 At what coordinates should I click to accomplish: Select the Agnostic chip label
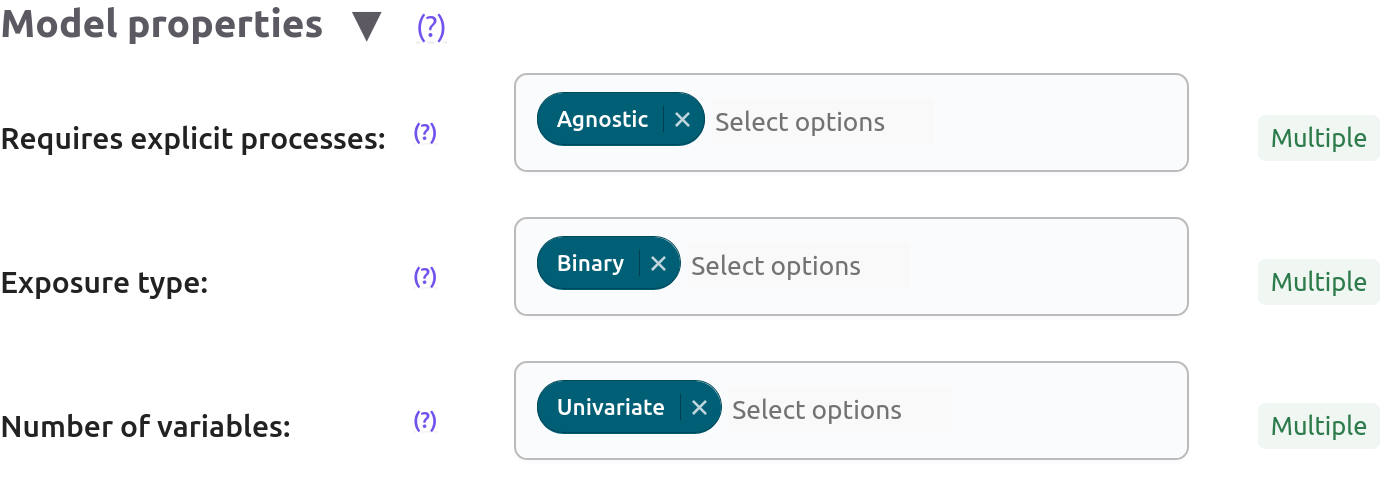click(x=602, y=120)
